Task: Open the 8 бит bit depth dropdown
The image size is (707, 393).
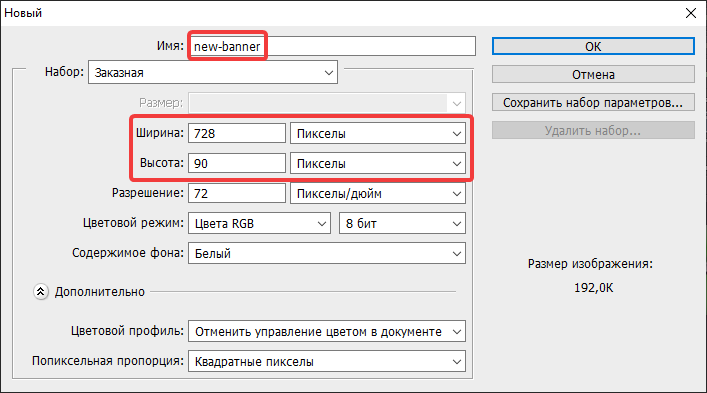Action: pos(402,224)
